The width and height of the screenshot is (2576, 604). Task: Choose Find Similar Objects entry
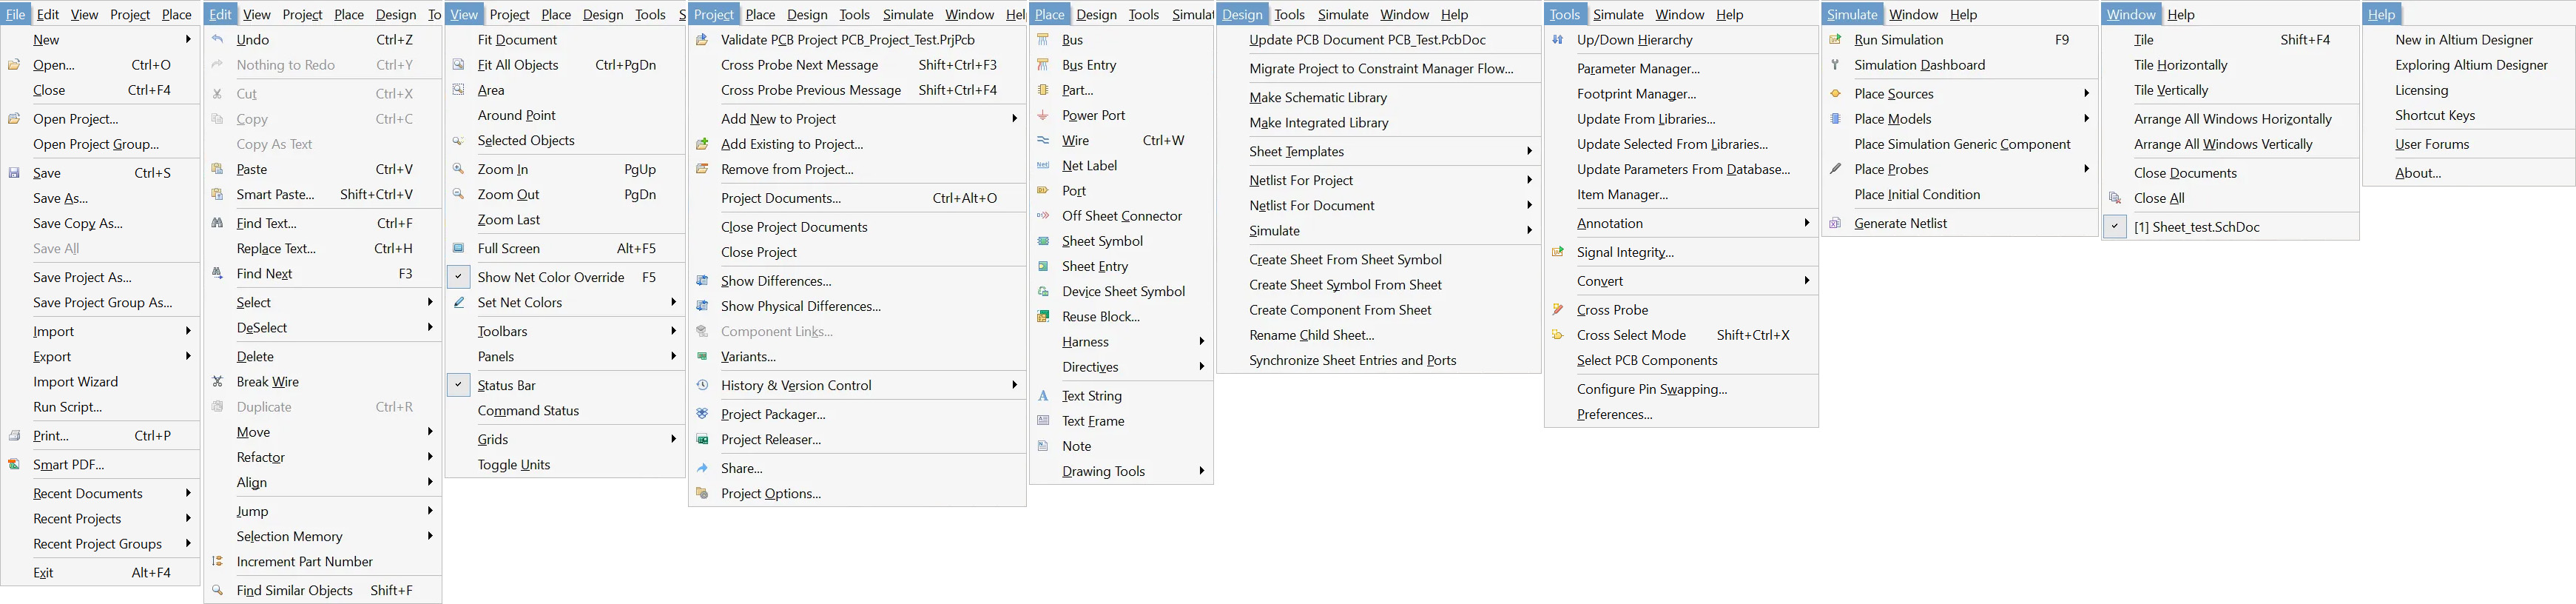[x=295, y=590]
